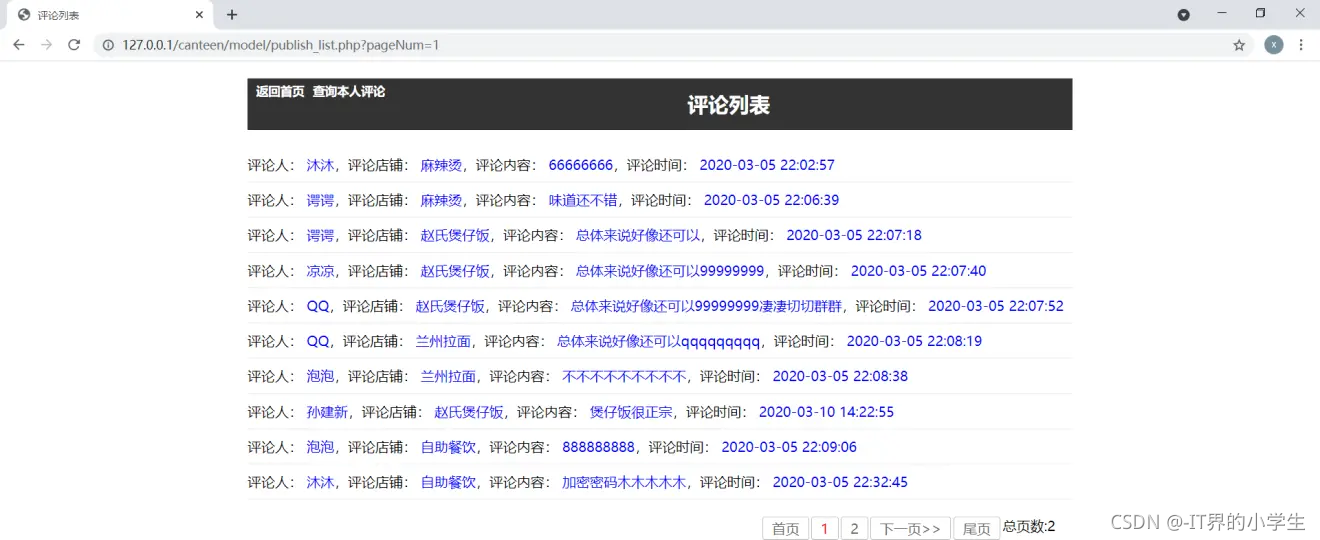Viewport: 1320px width, 540px height.
Task: Open new tab with plus icon
Action: tap(232, 15)
